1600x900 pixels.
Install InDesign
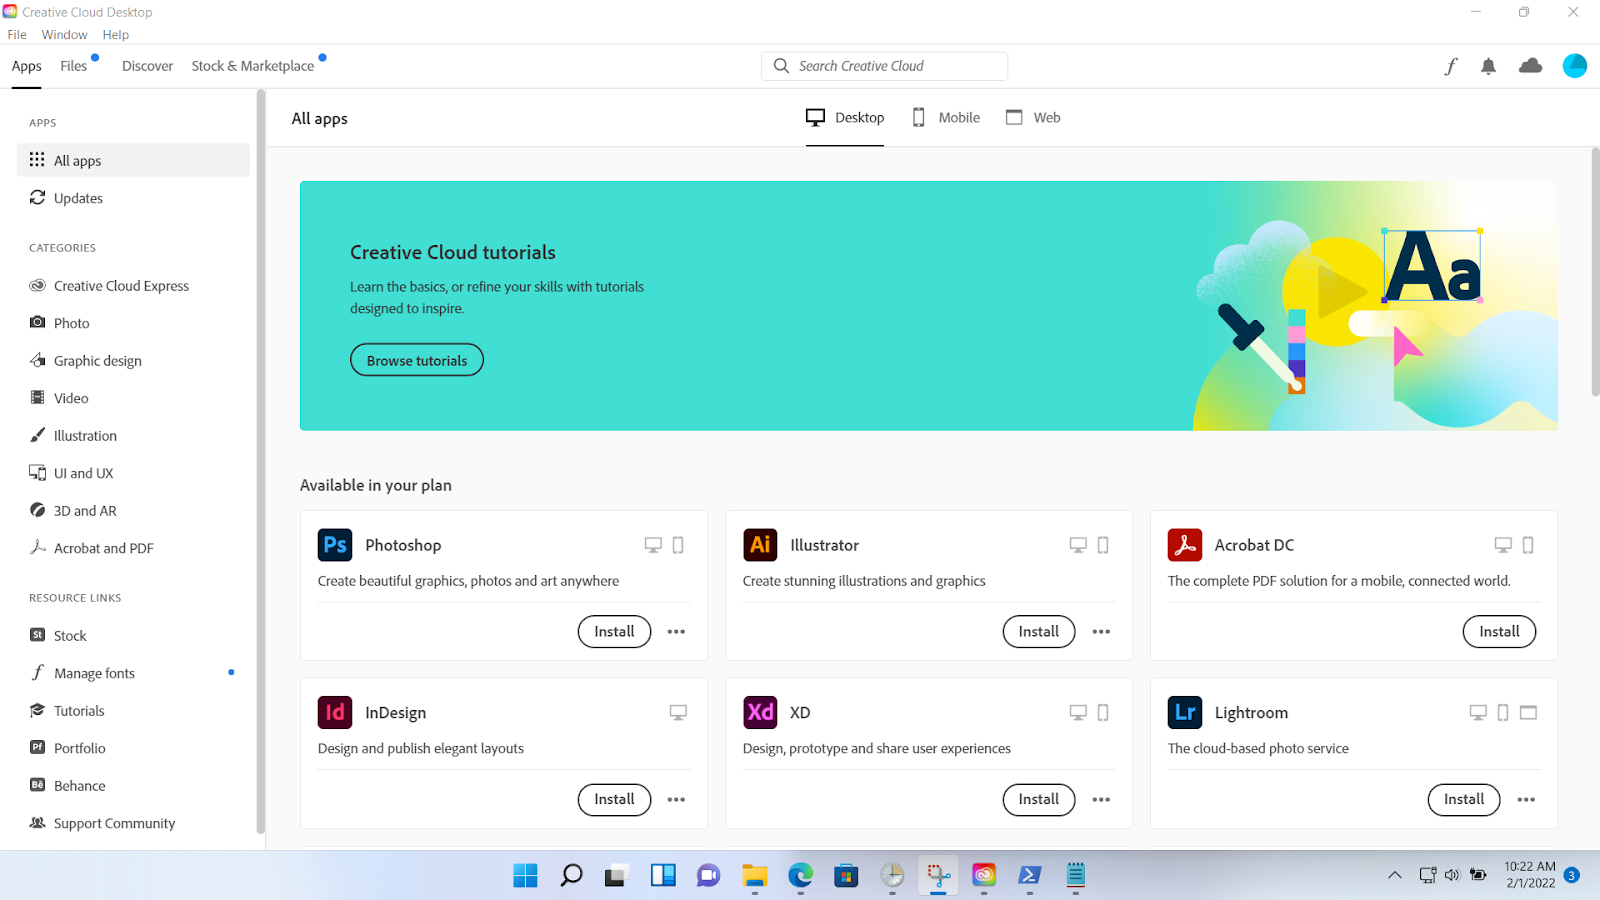[x=614, y=800]
